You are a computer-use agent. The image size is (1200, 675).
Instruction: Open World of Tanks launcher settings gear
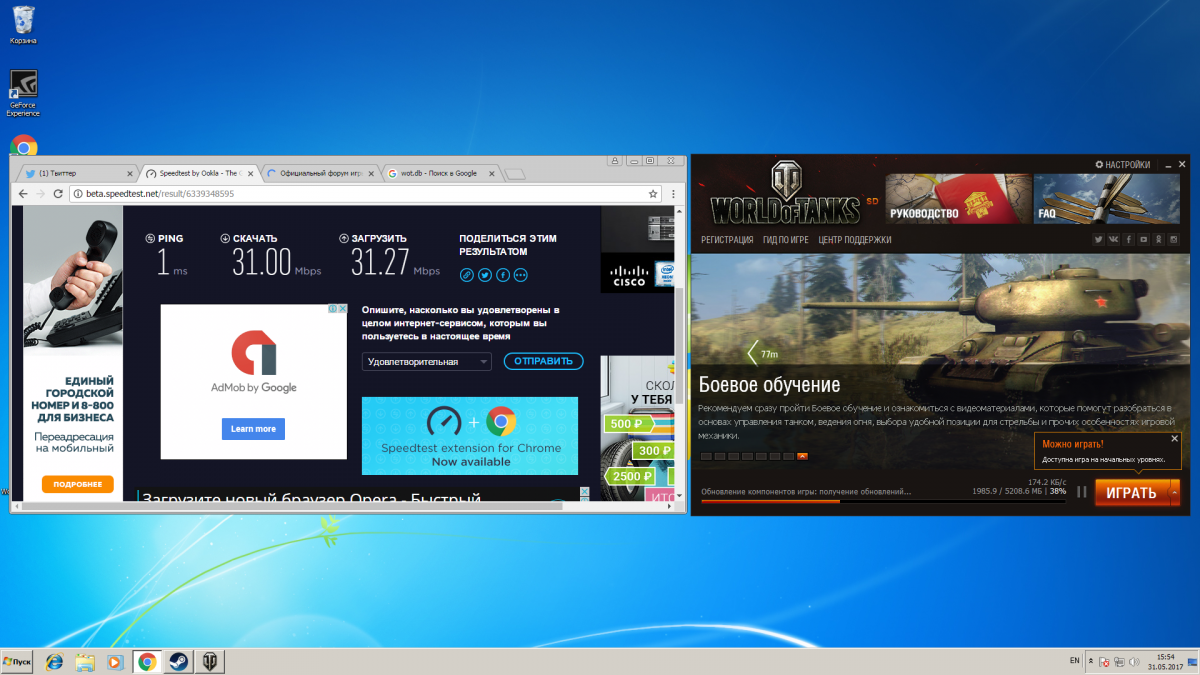point(1099,164)
